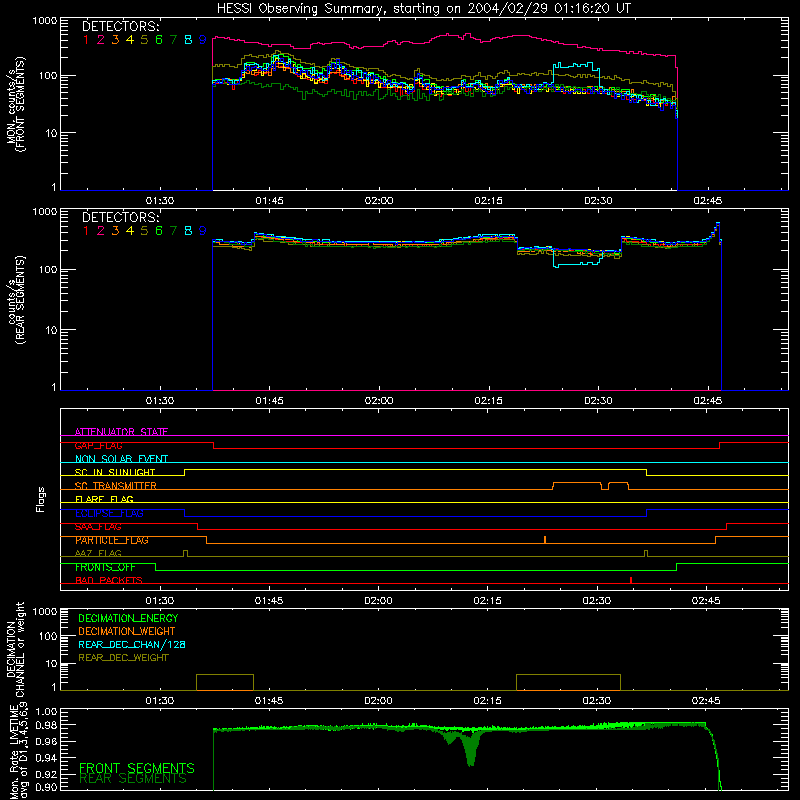
Task: Click the short spike on the PARTICLE_FLAG line
Action: coord(545,539)
